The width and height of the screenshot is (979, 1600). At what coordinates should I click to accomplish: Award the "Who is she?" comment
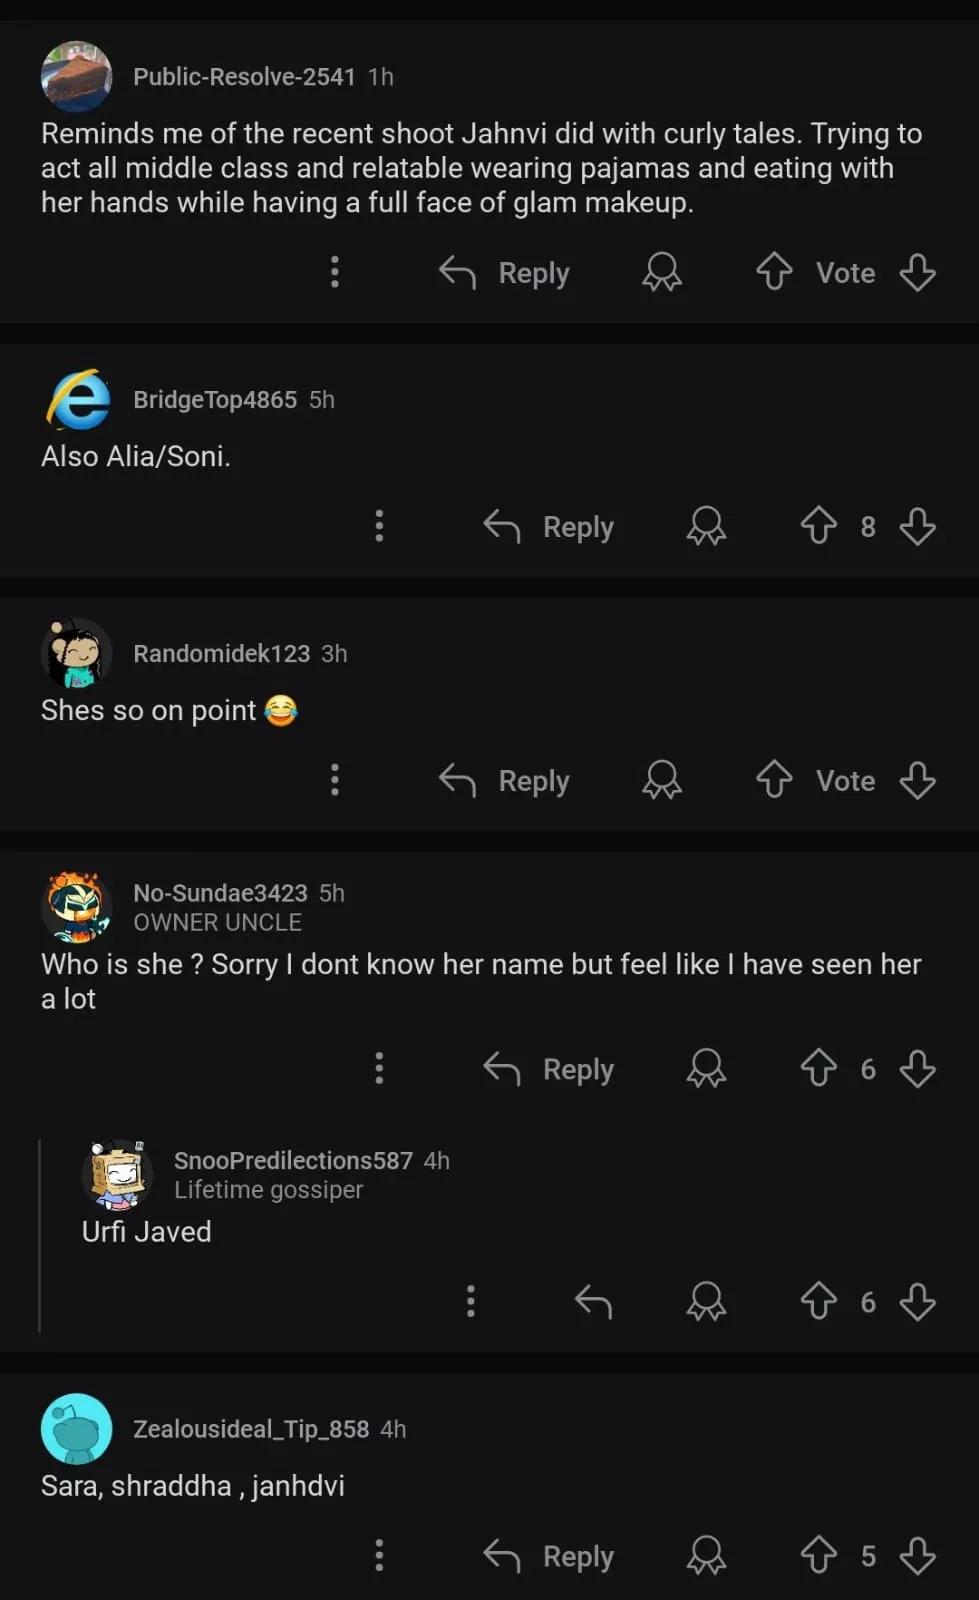click(706, 1068)
